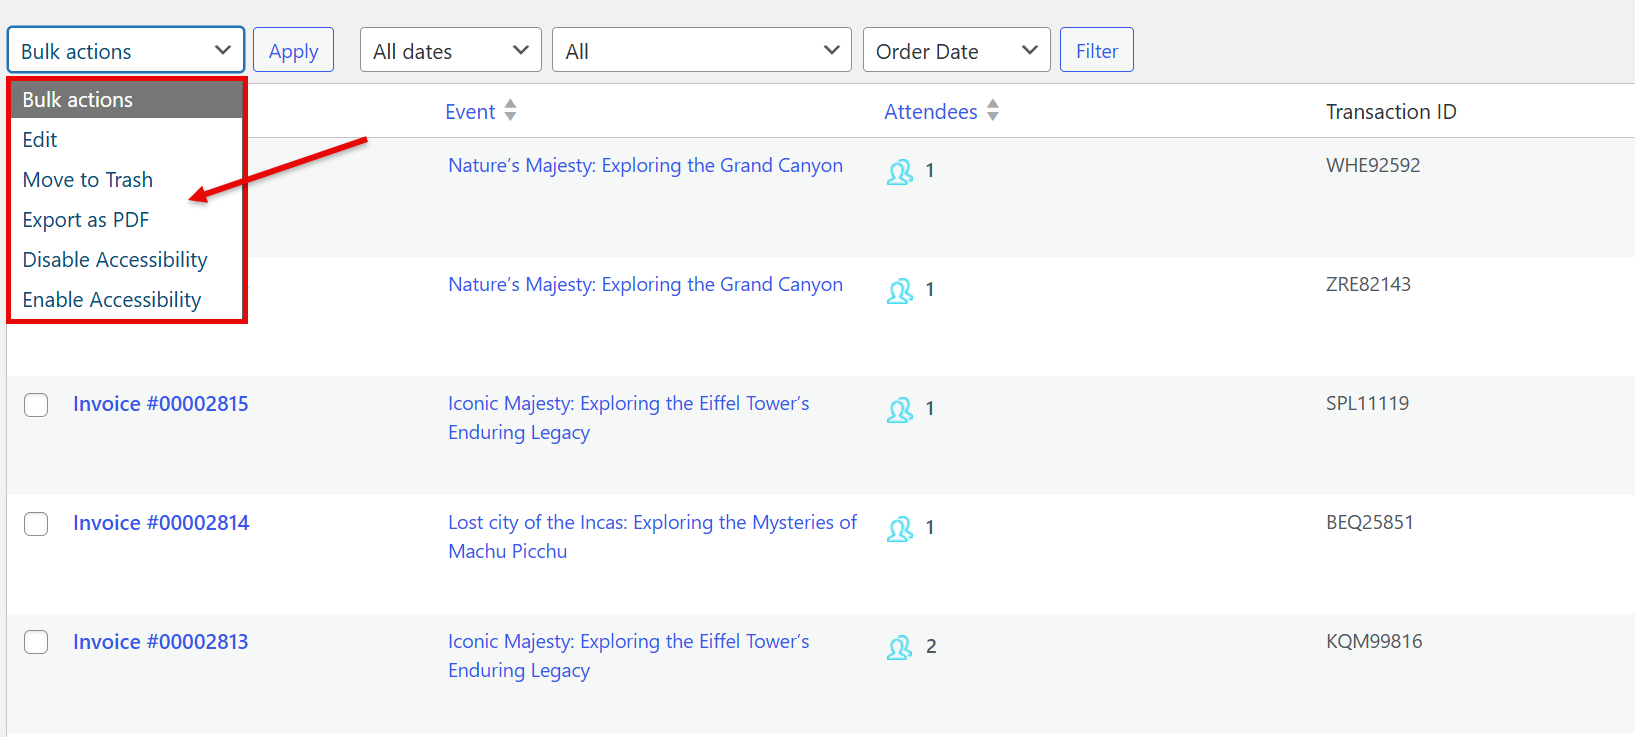
Task: Sort by Event column arrows
Action: (x=510, y=111)
